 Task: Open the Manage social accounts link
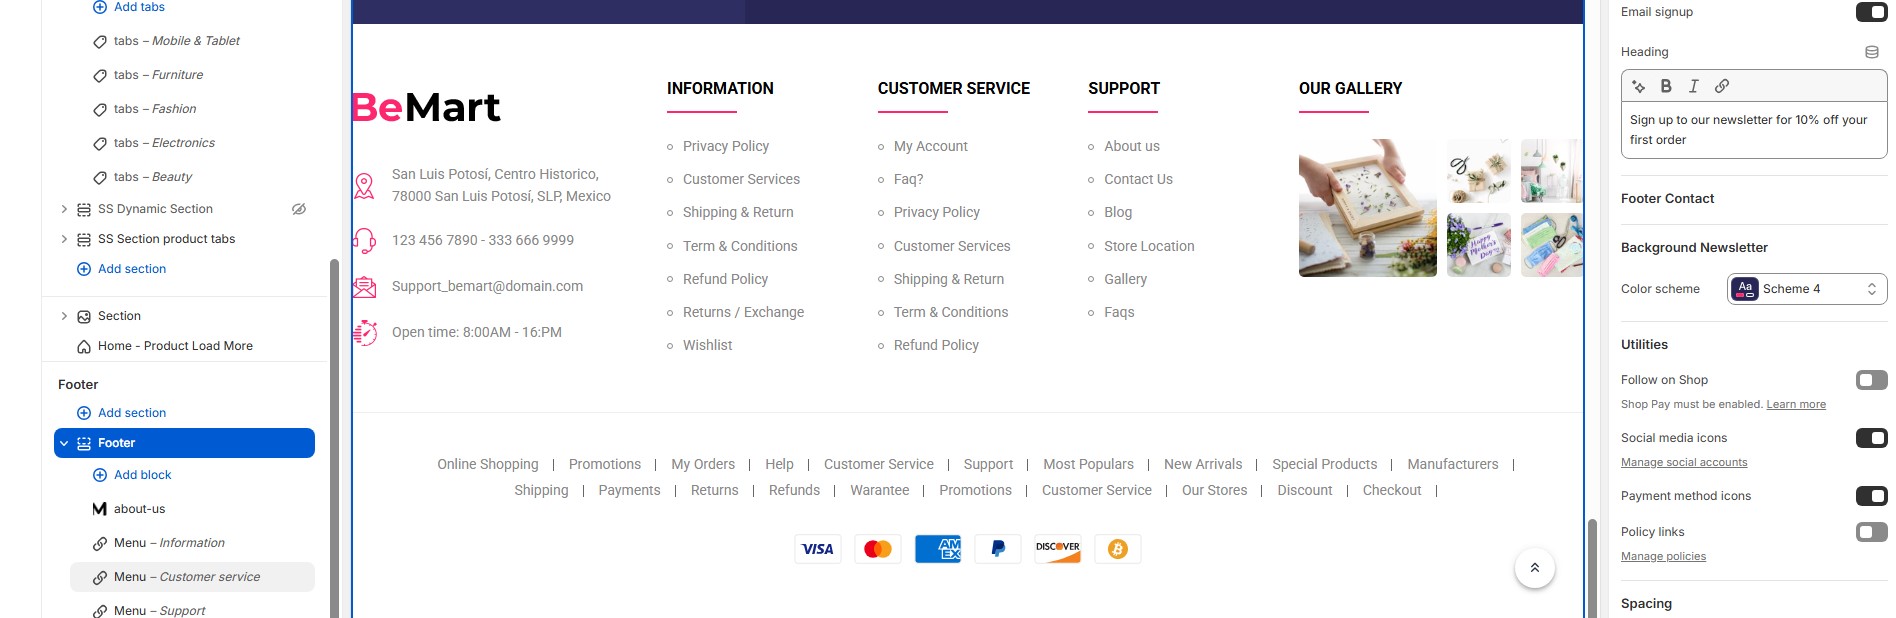[x=1684, y=462]
